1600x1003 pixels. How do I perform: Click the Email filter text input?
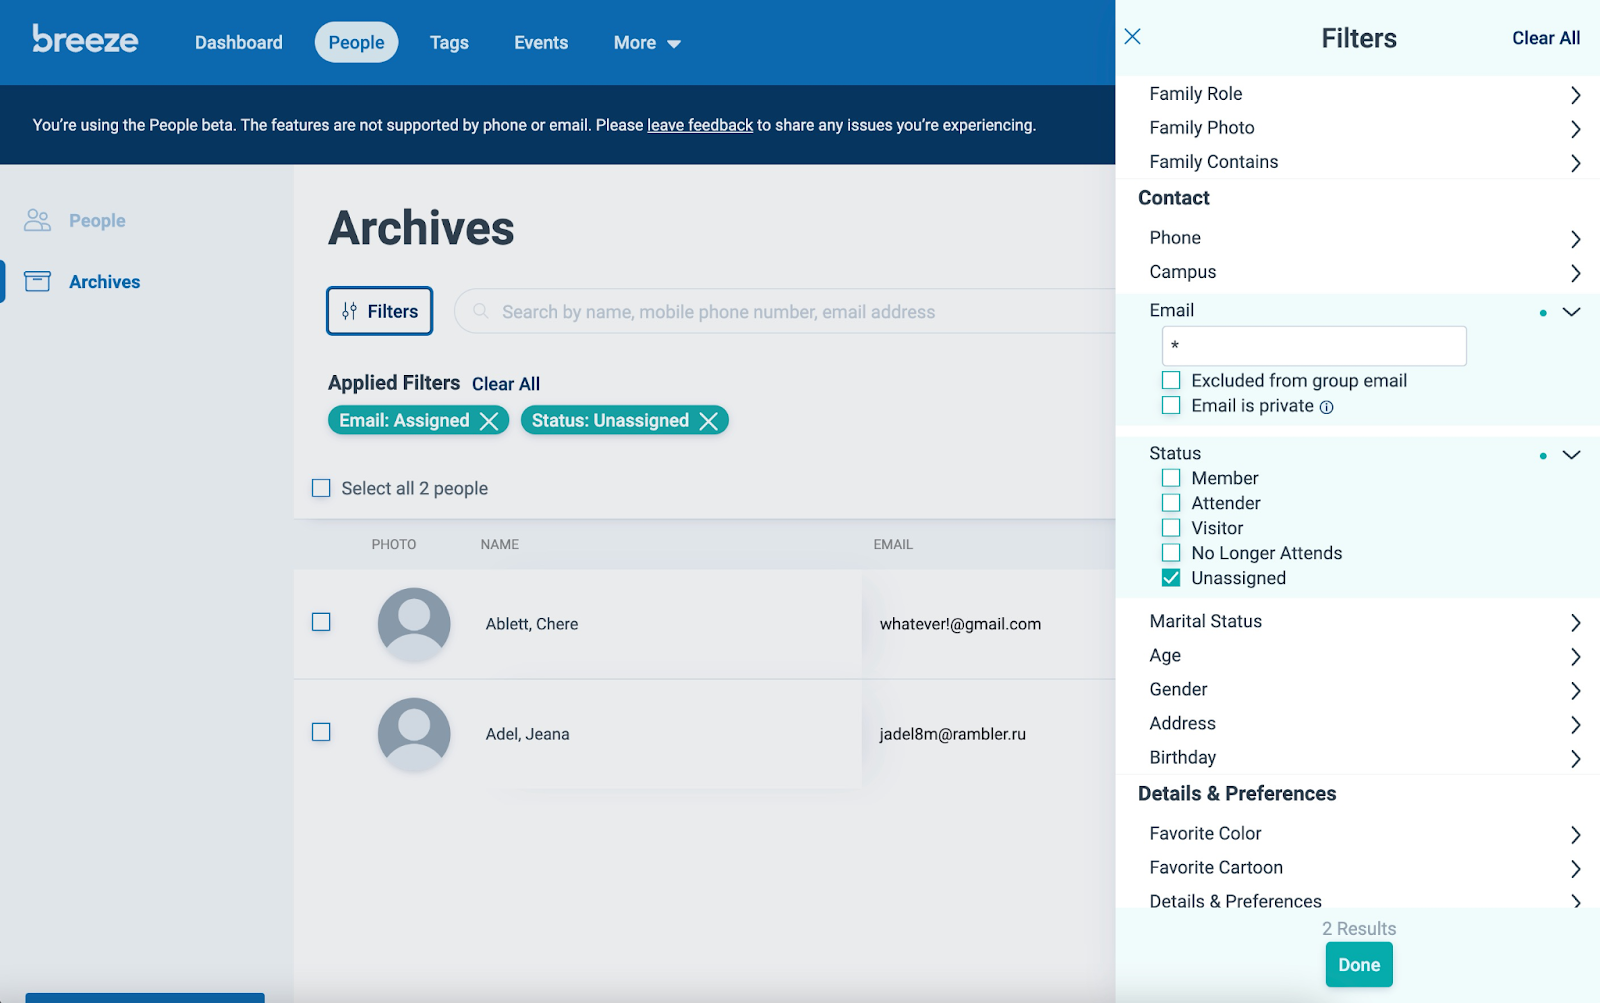[x=1314, y=346]
